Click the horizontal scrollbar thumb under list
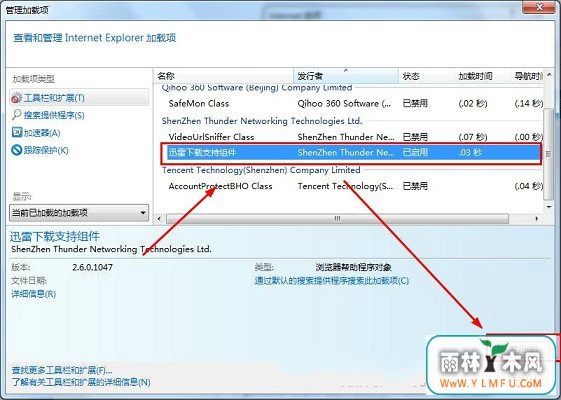 [x=337, y=219]
